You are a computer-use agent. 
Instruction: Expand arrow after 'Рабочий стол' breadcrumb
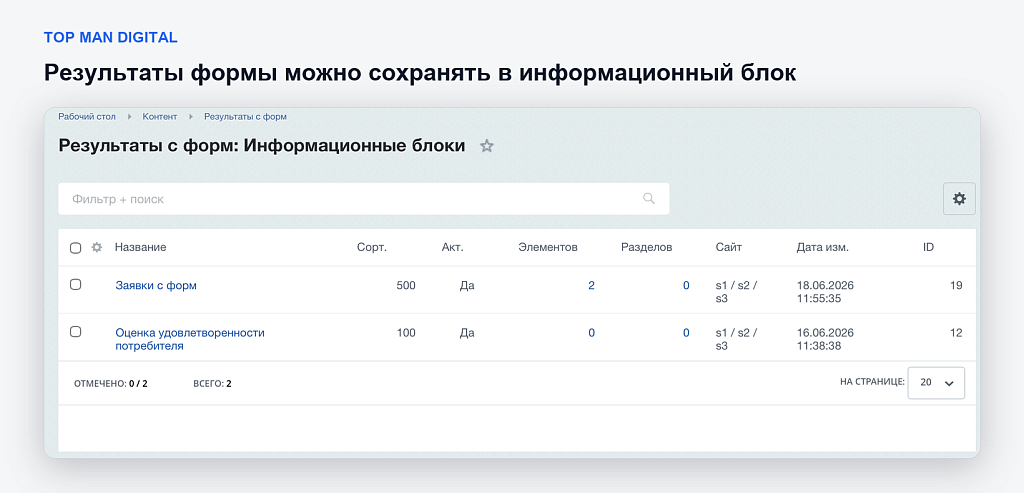pyautogui.click(x=129, y=116)
